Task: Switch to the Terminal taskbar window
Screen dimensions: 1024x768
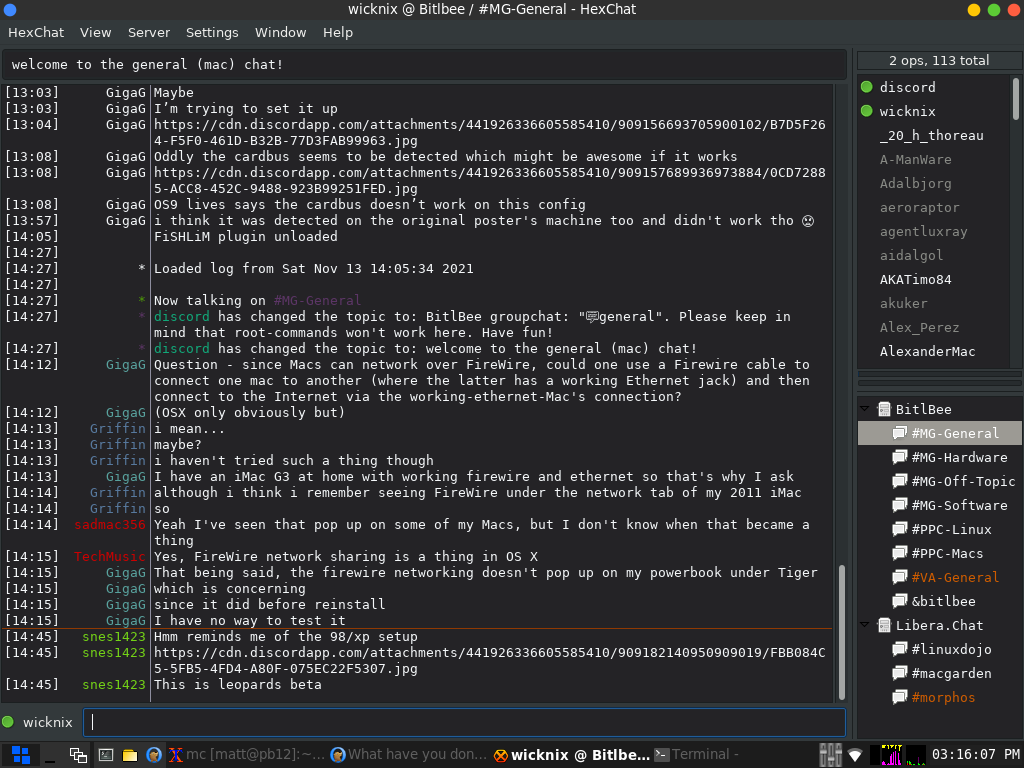Action: (x=697, y=755)
